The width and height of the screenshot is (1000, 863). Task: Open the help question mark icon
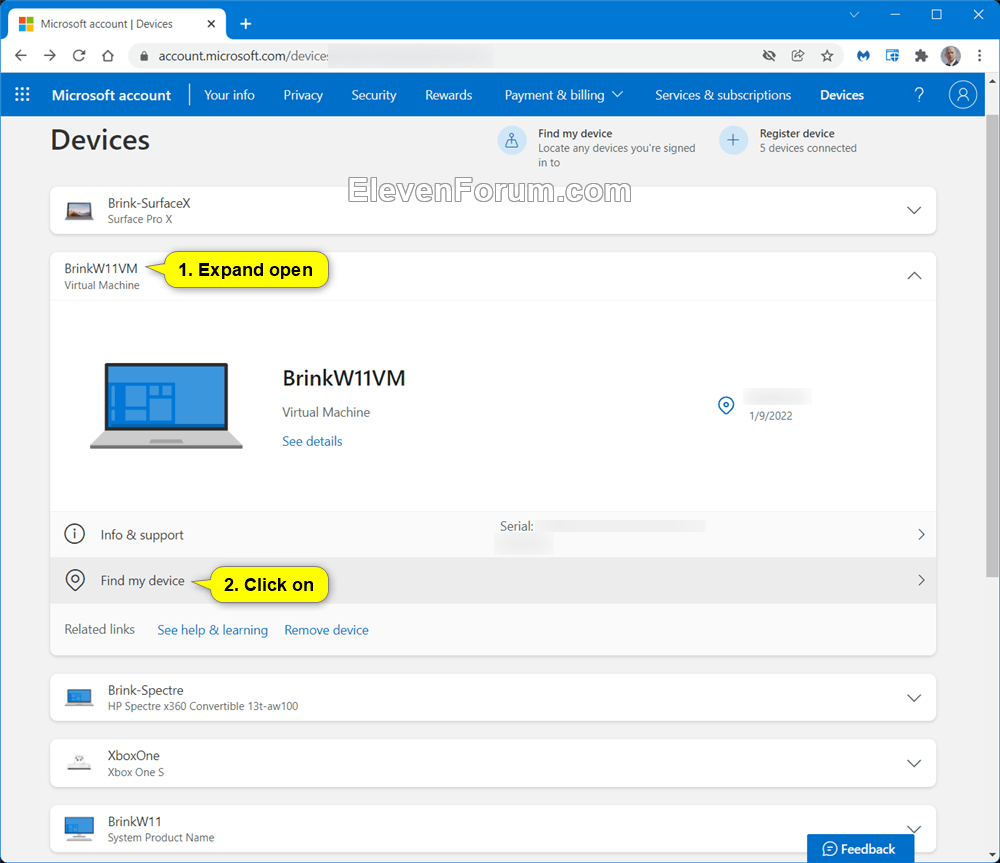coord(919,95)
